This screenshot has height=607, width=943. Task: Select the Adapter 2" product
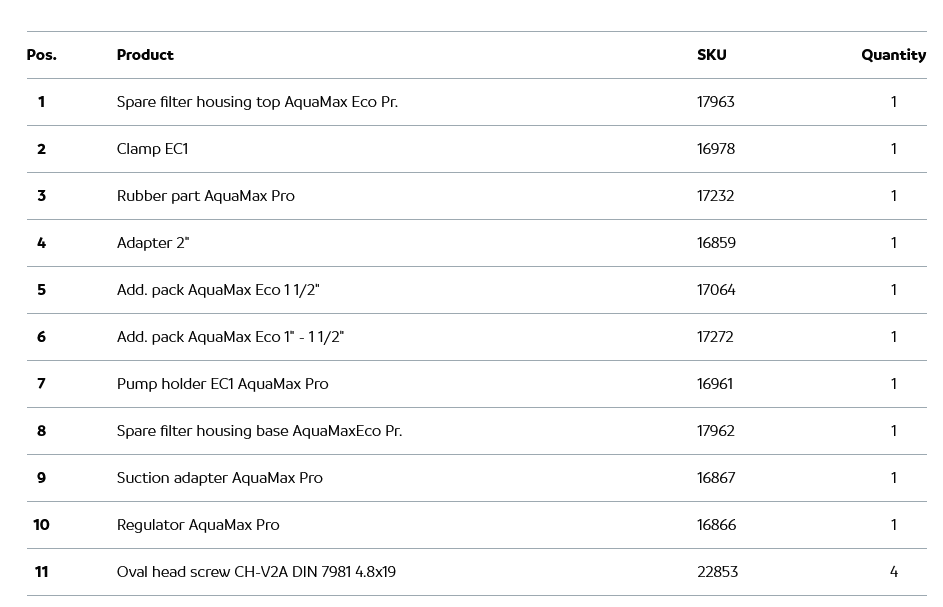point(152,243)
